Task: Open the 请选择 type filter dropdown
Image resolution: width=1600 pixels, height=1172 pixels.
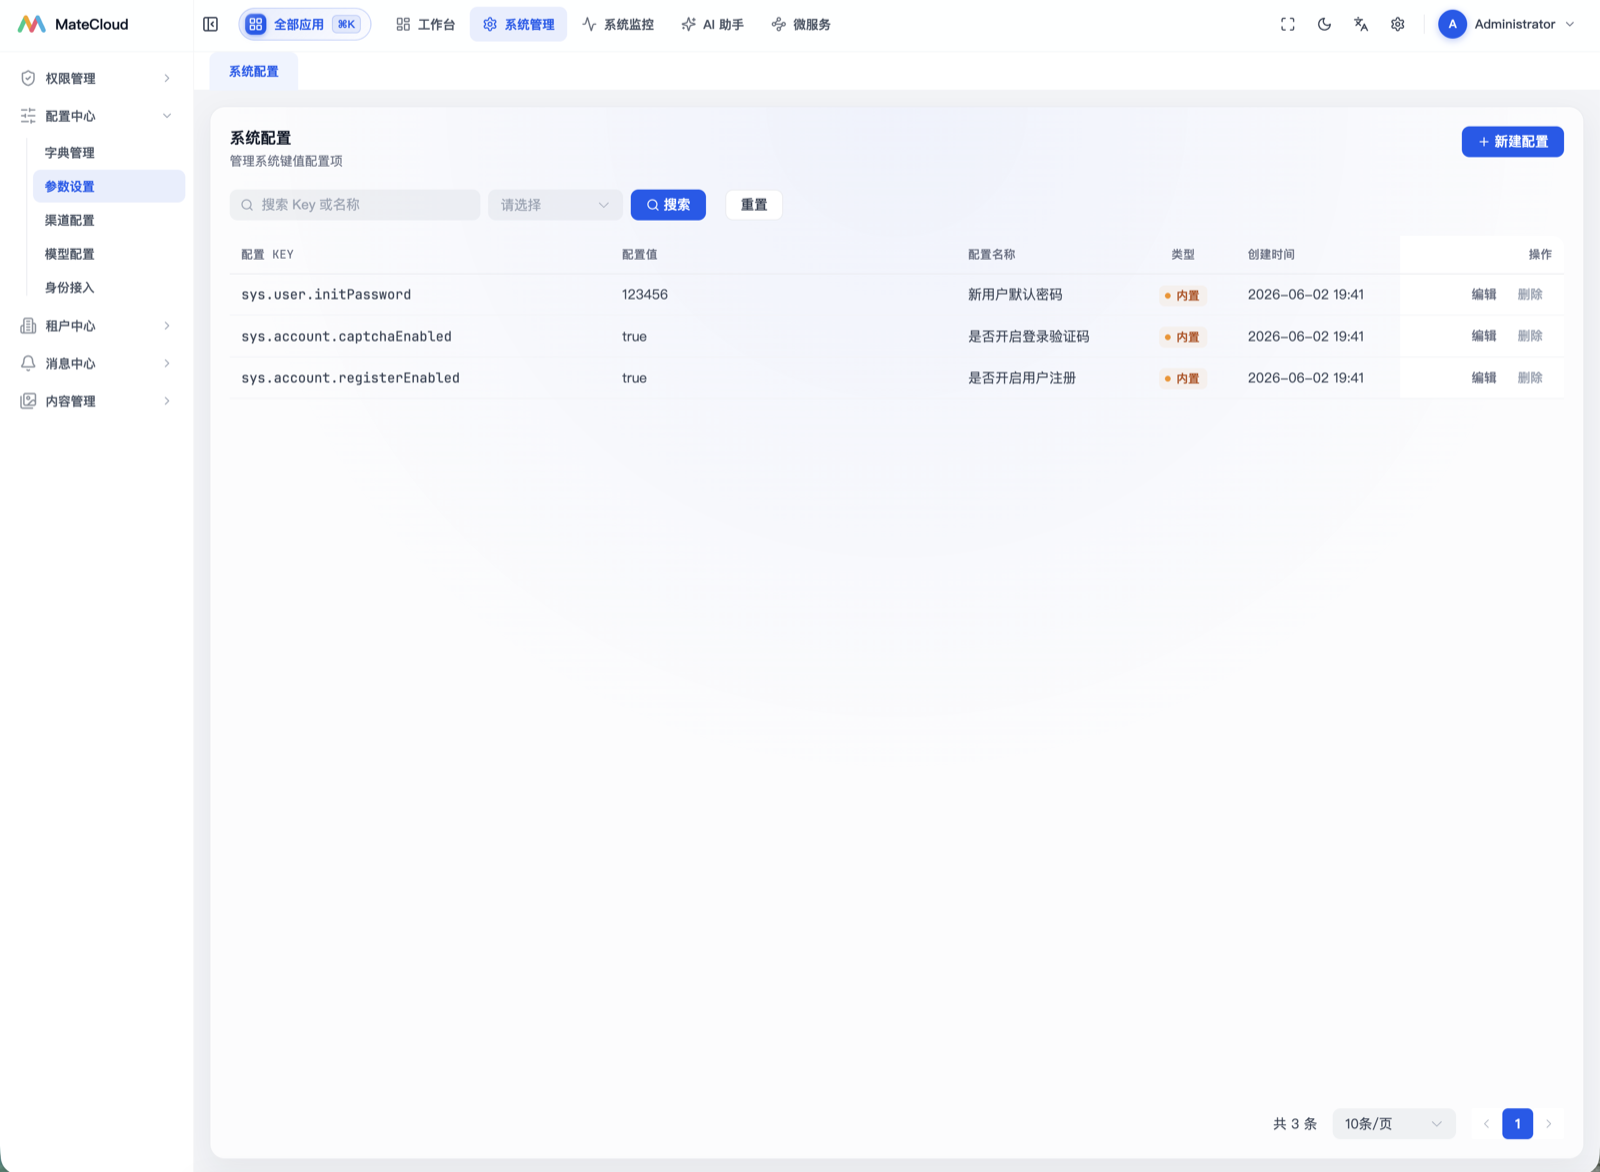Action: 555,205
